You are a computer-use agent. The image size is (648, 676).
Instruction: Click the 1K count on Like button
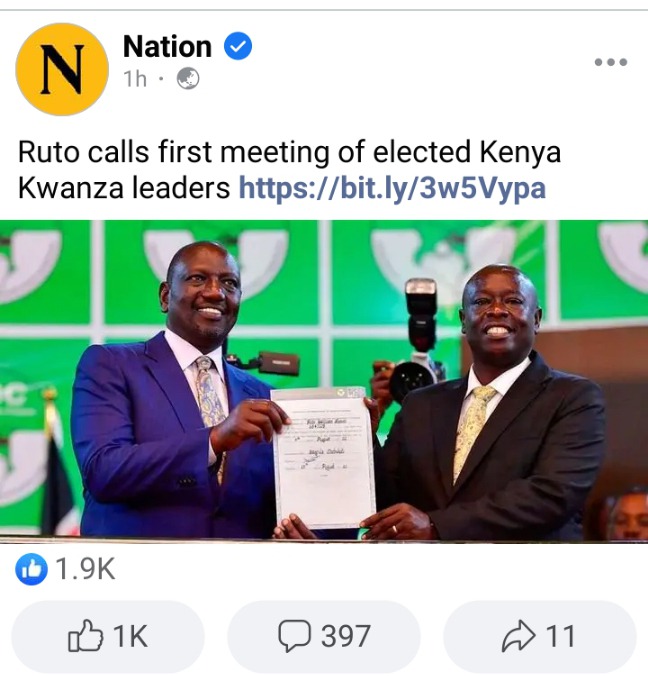coord(130,636)
